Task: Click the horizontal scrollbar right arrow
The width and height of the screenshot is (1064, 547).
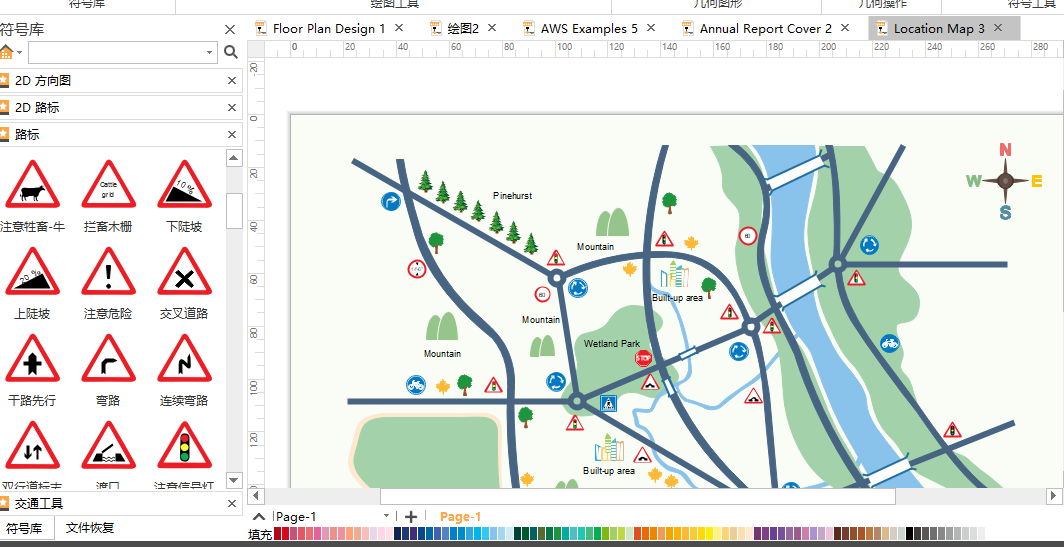Action: click(1054, 496)
